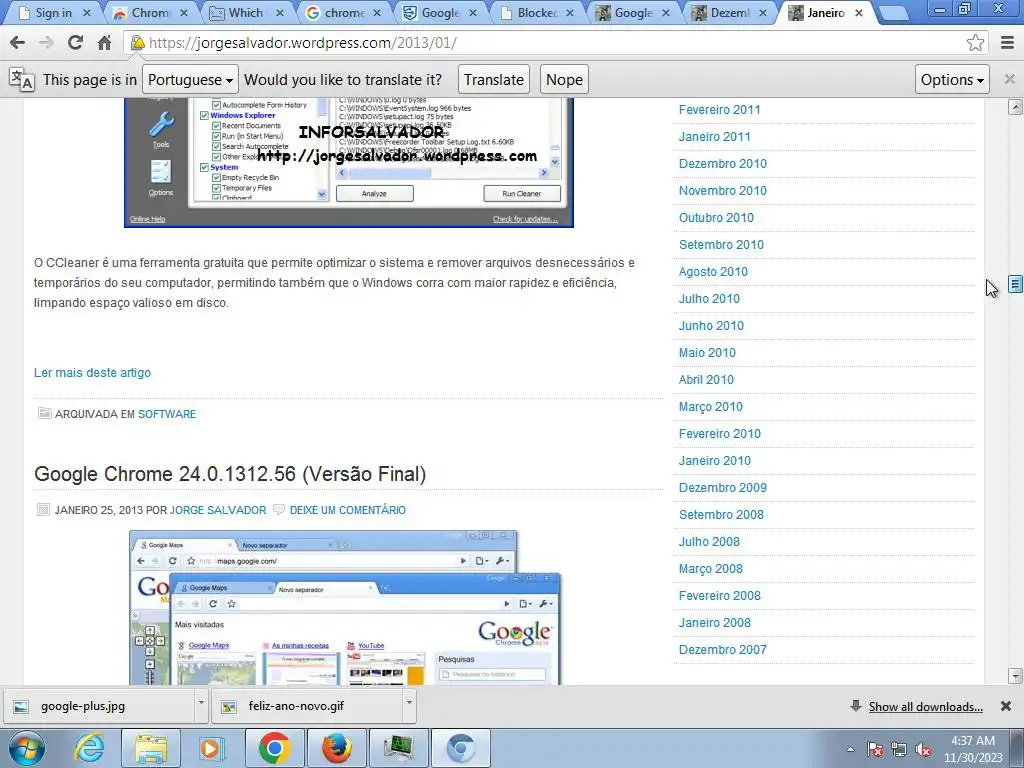
Task: Switch to the Which tab
Action: click(x=246, y=13)
